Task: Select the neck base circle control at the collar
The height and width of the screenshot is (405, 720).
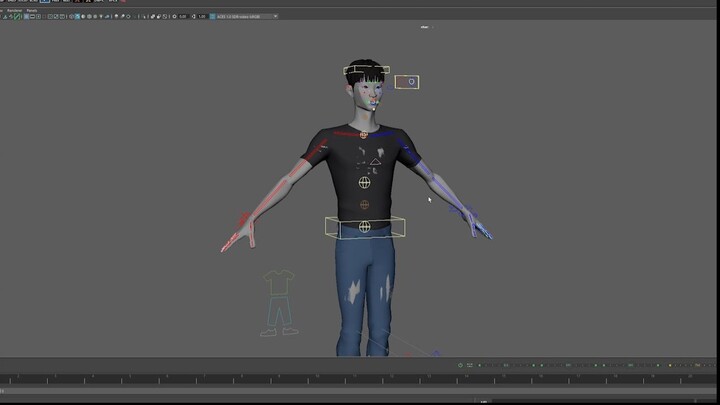Action: [x=364, y=135]
